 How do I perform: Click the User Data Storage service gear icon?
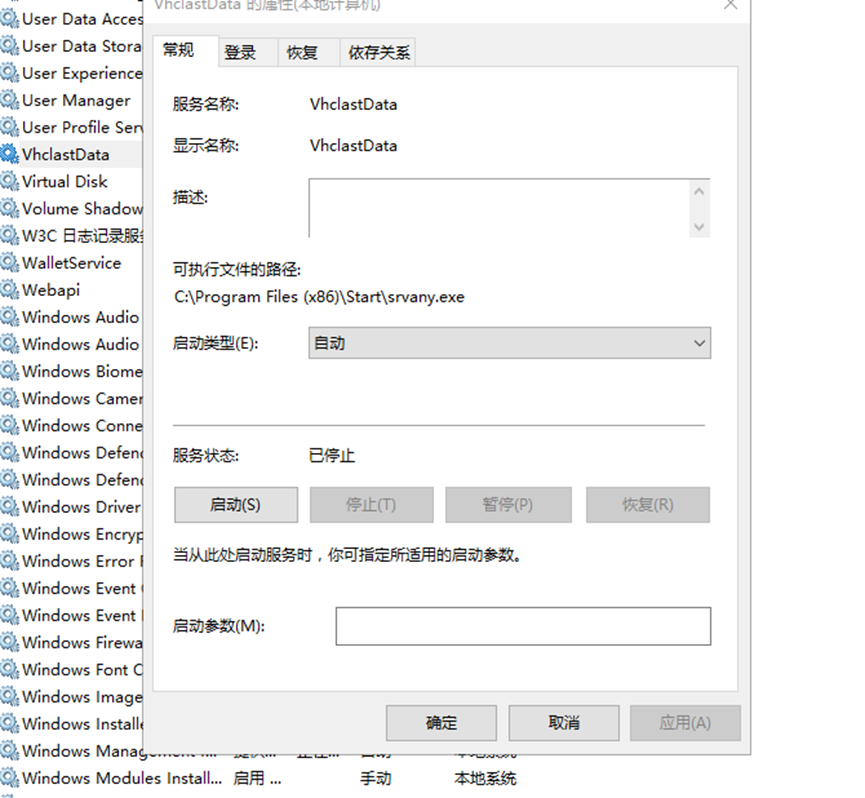pos(9,46)
